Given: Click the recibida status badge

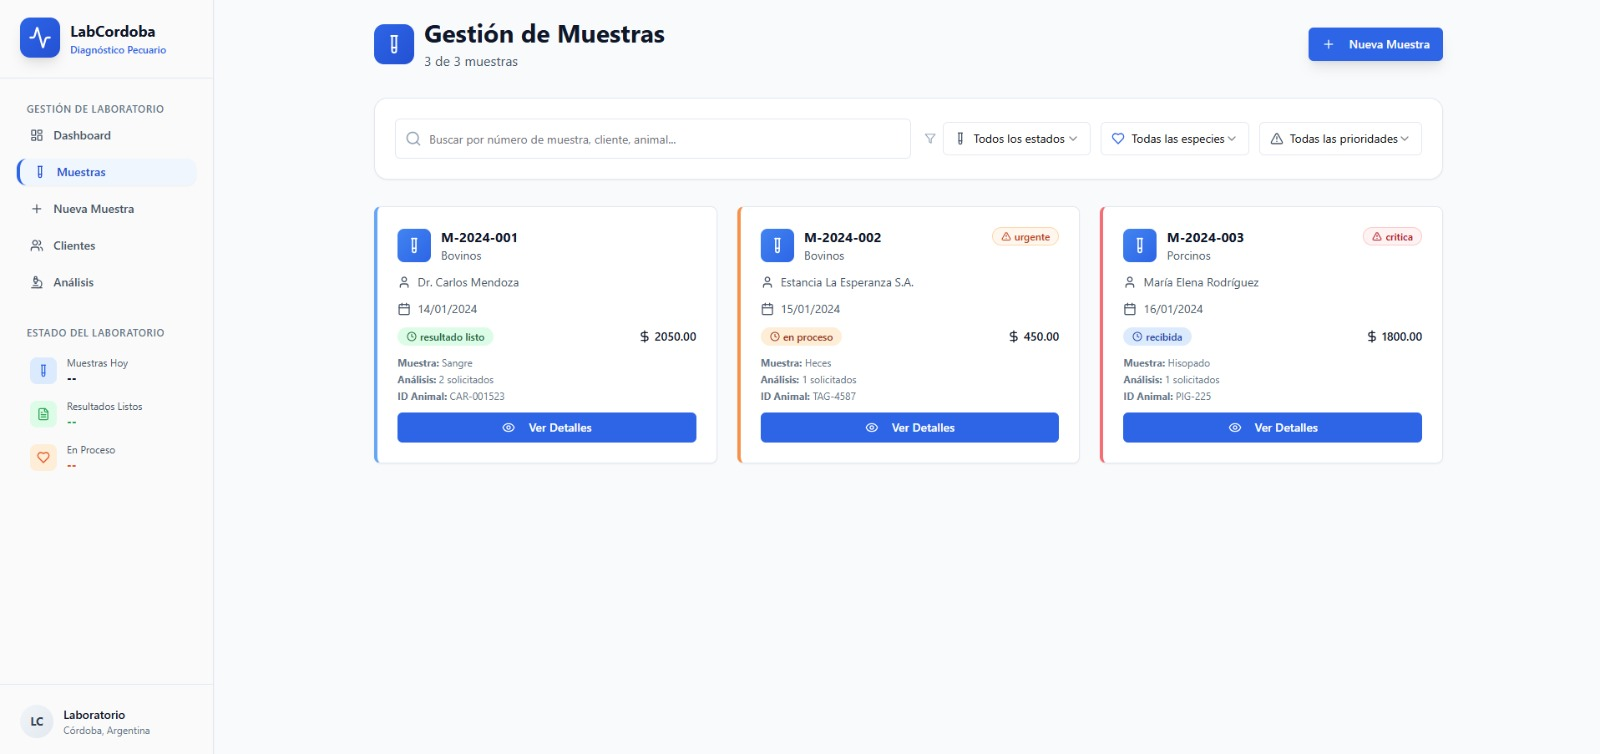Looking at the screenshot, I should 1157,337.
